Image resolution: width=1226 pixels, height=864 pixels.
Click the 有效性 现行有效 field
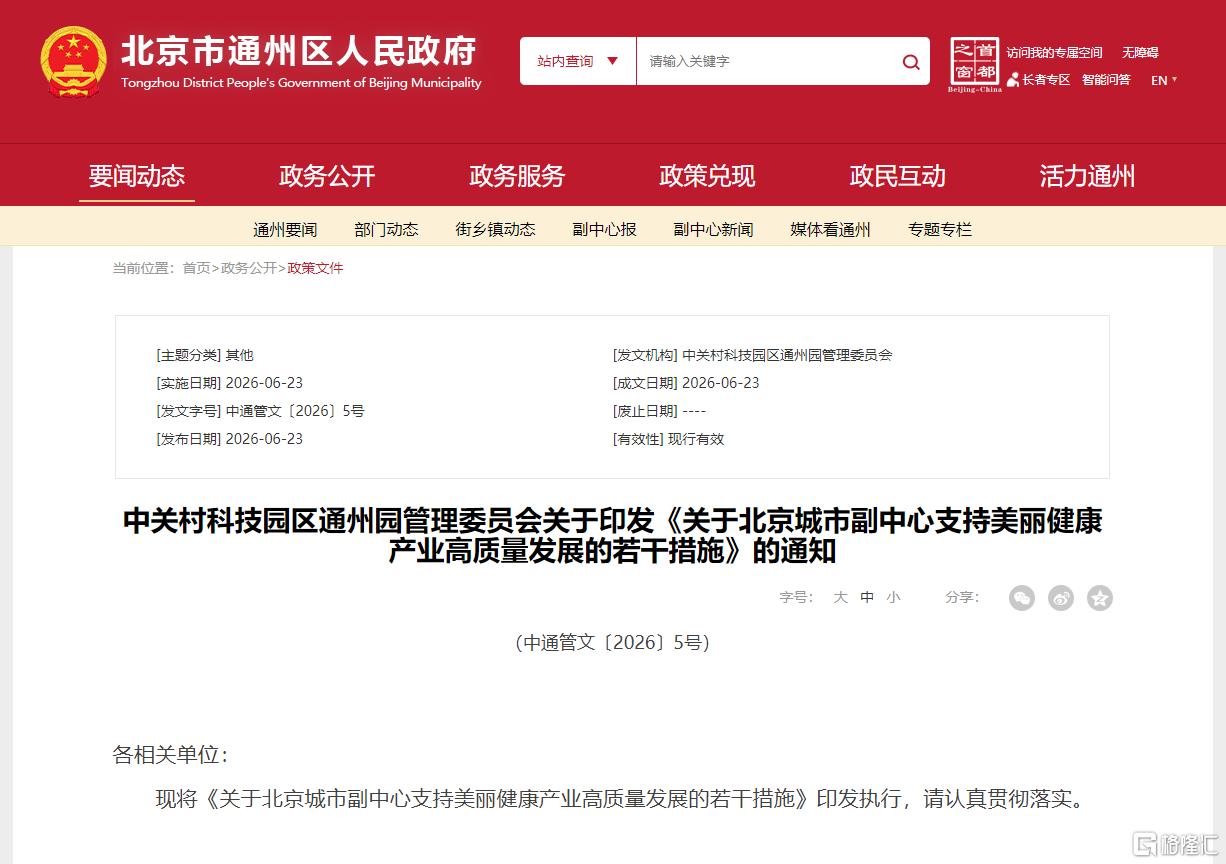point(668,439)
